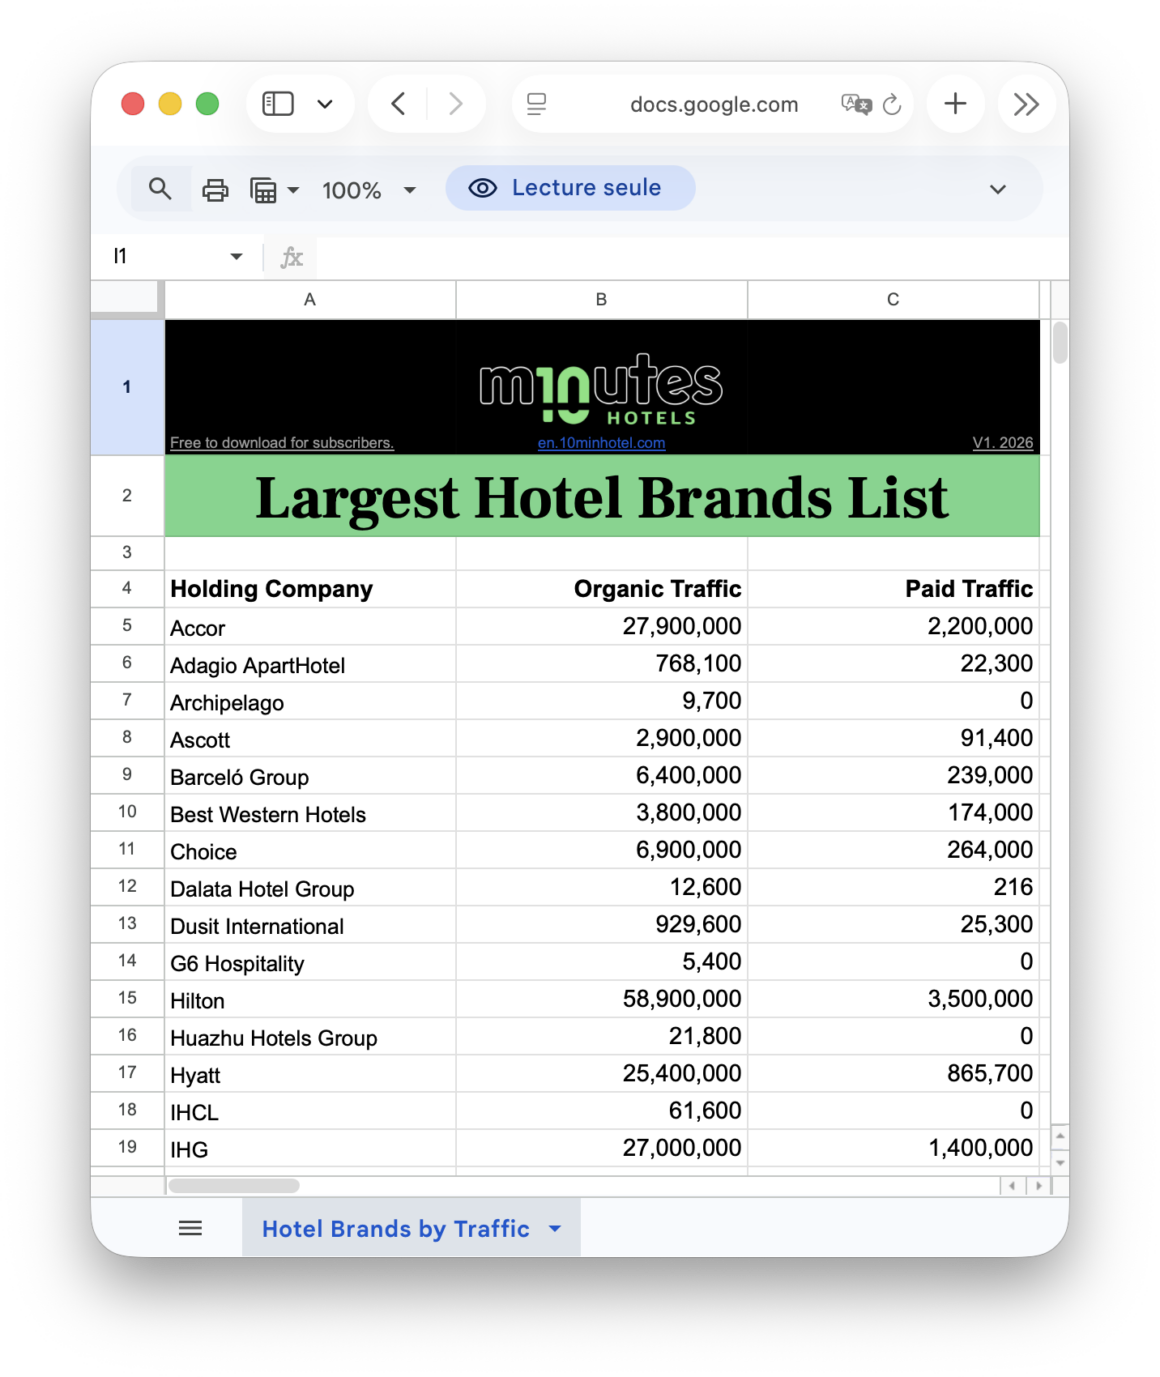The image size is (1160, 1377).
Task: Click the print icon
Action: pos(215,190)
